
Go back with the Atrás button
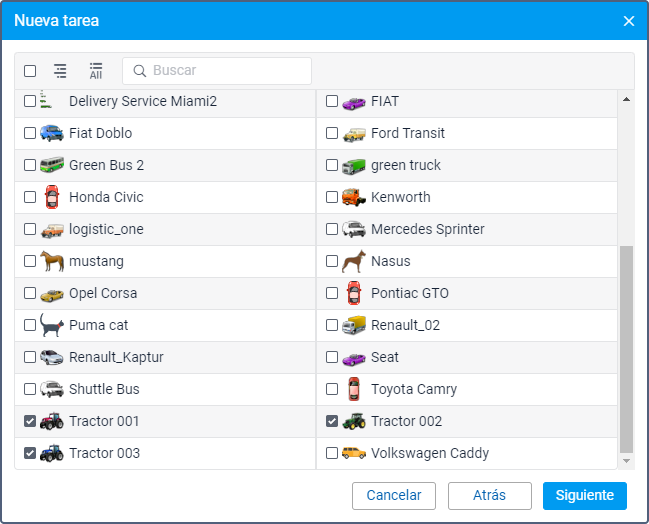click(x=489, y=495)
